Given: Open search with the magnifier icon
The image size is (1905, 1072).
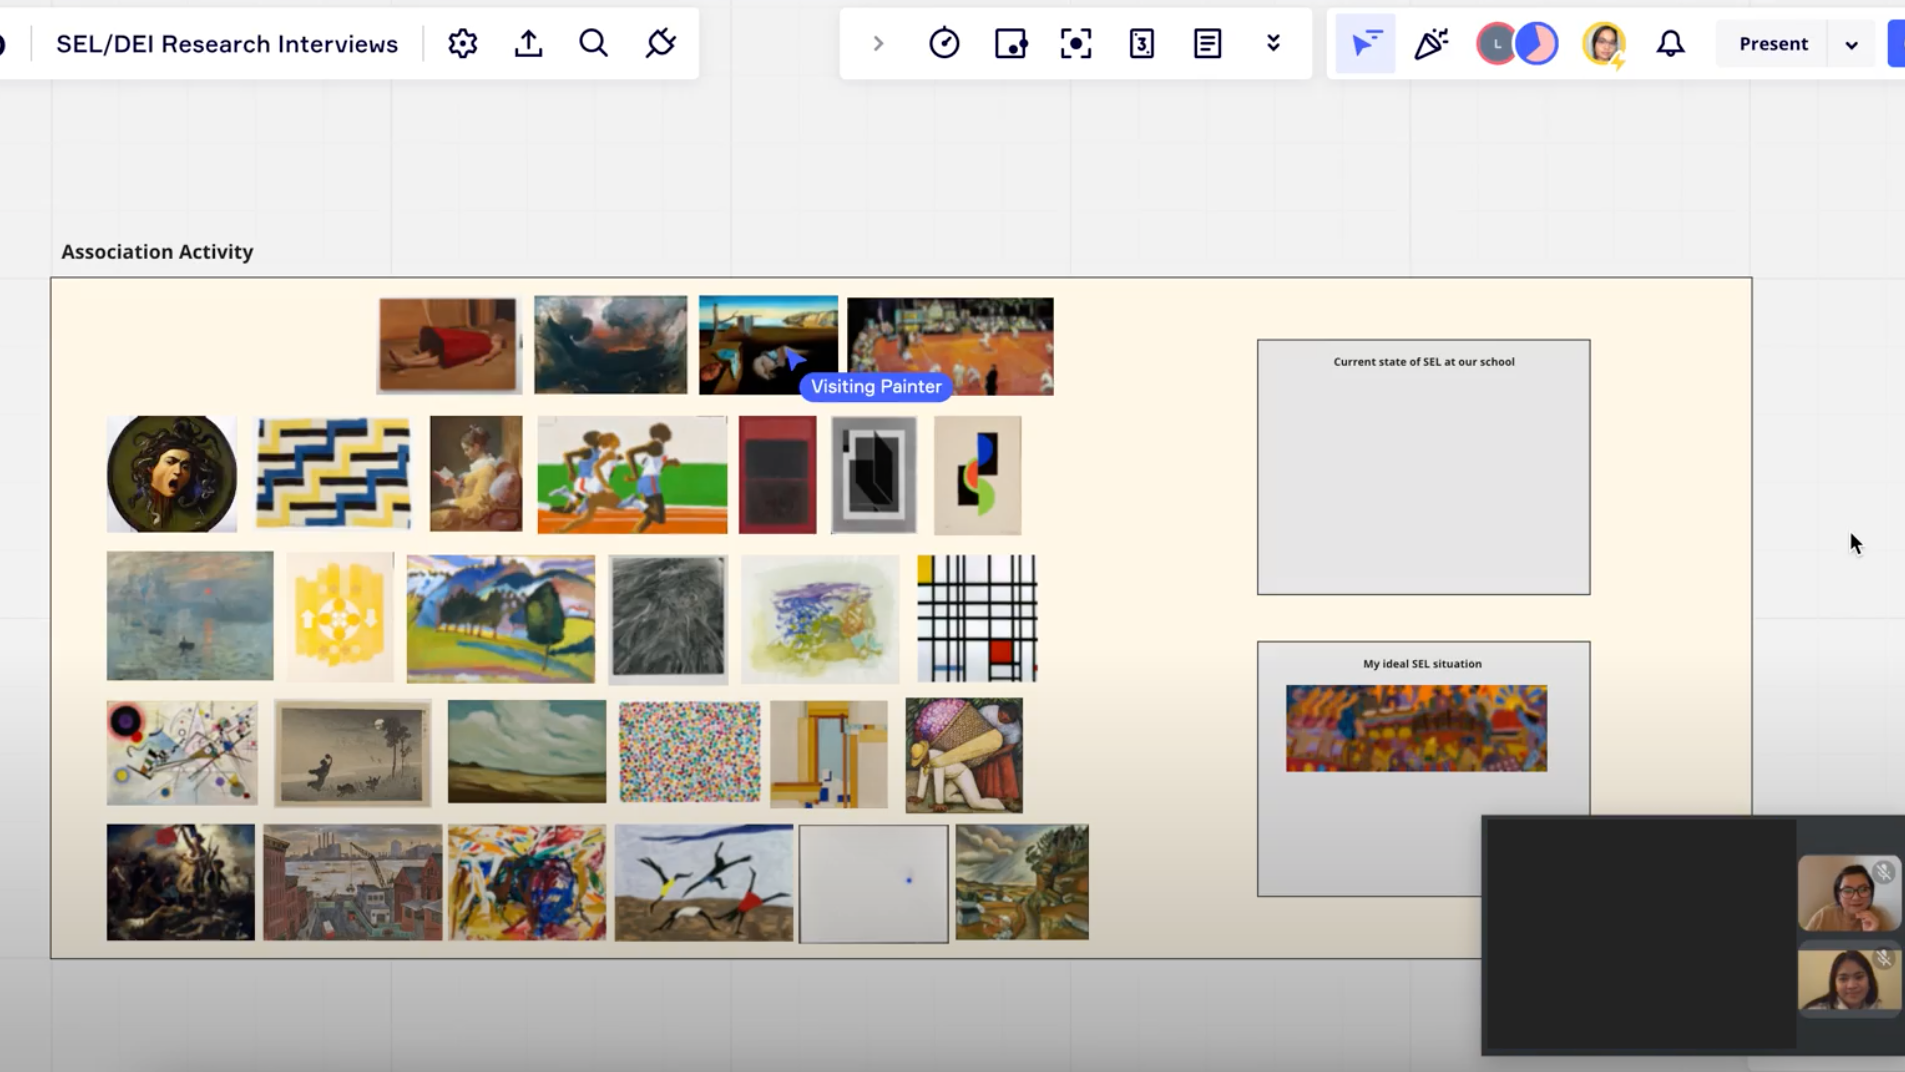Looking at the screenshot, I should [x=594, y=44].
